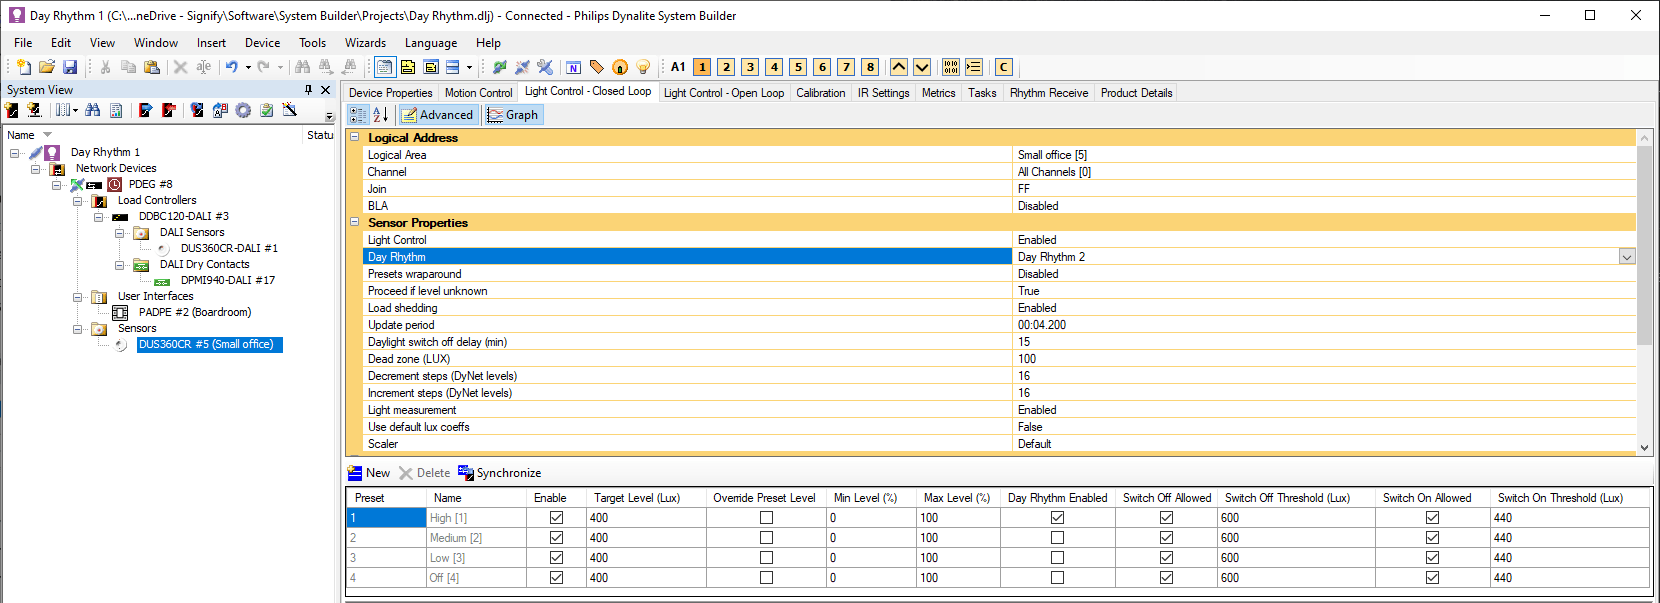The width and height of the screenshot is (1660, 603).
Task: Open the Undo history dropdown arrow
Action: pyautogui.click(x=248, y=67)
